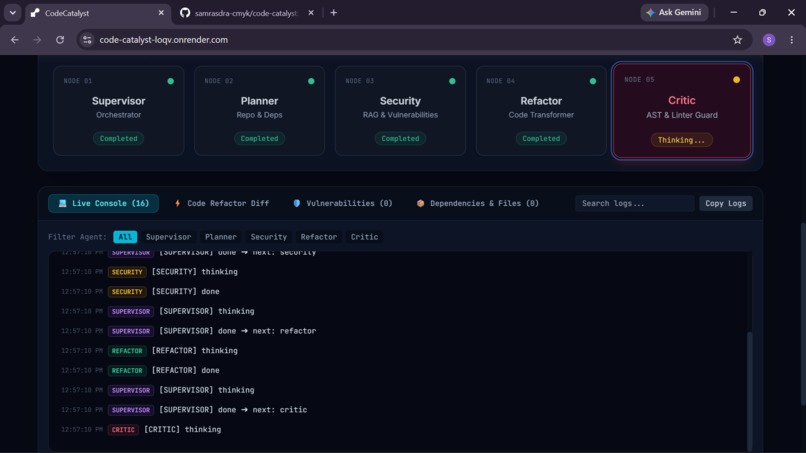Open the Vulnerabilities (0) tab
806x453 pixels.
point(342,204)
